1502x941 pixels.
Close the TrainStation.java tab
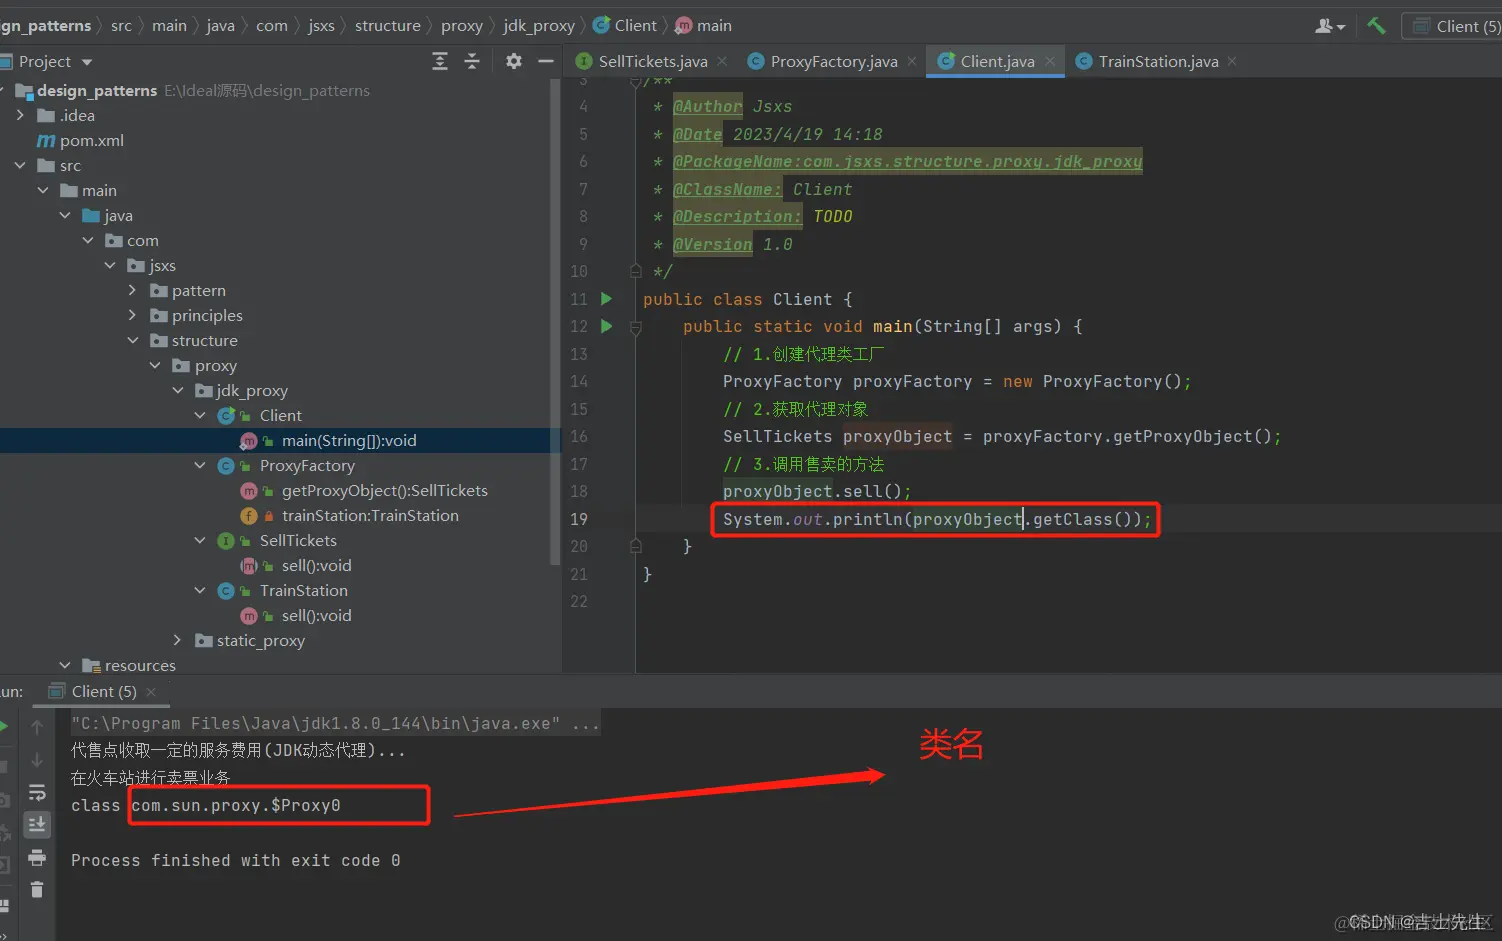click(1232, 62)
